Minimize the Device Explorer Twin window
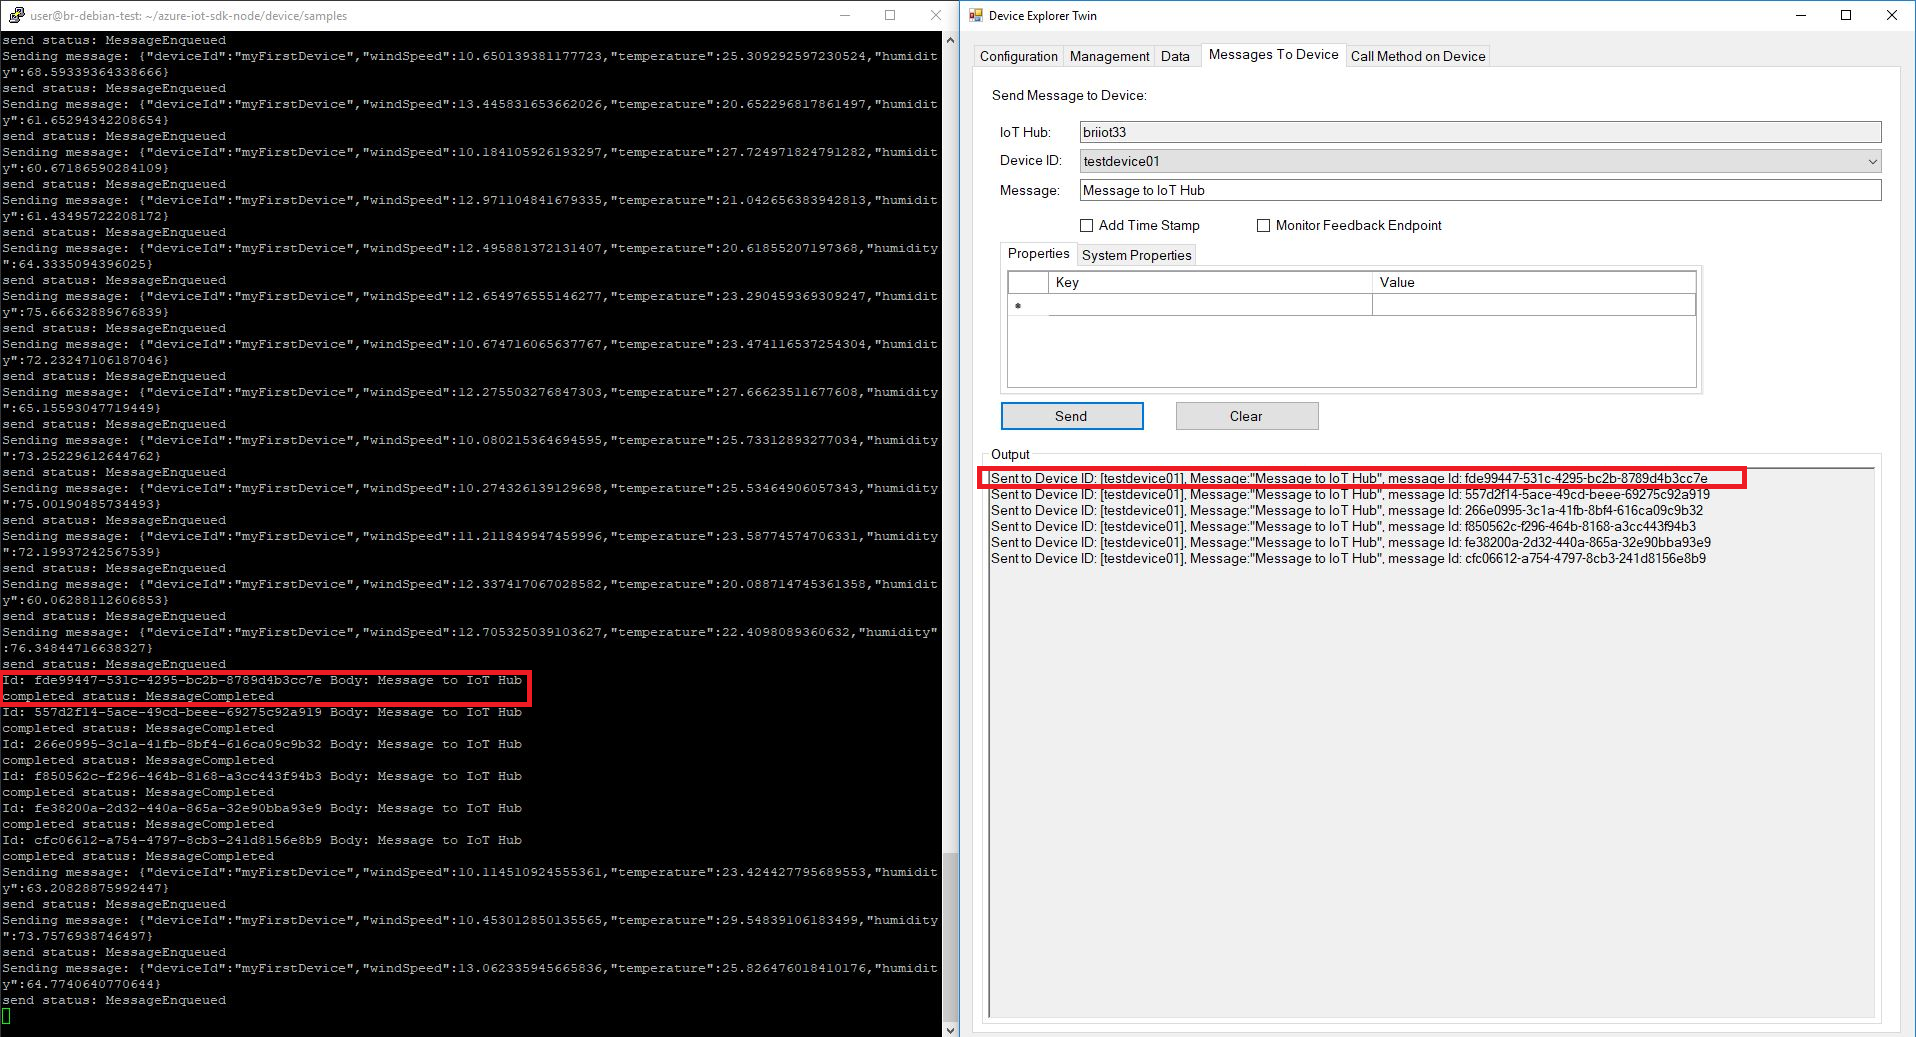Image resolution: width=1916 pixels, height=1037 pixels. [x=1801, y=15]
